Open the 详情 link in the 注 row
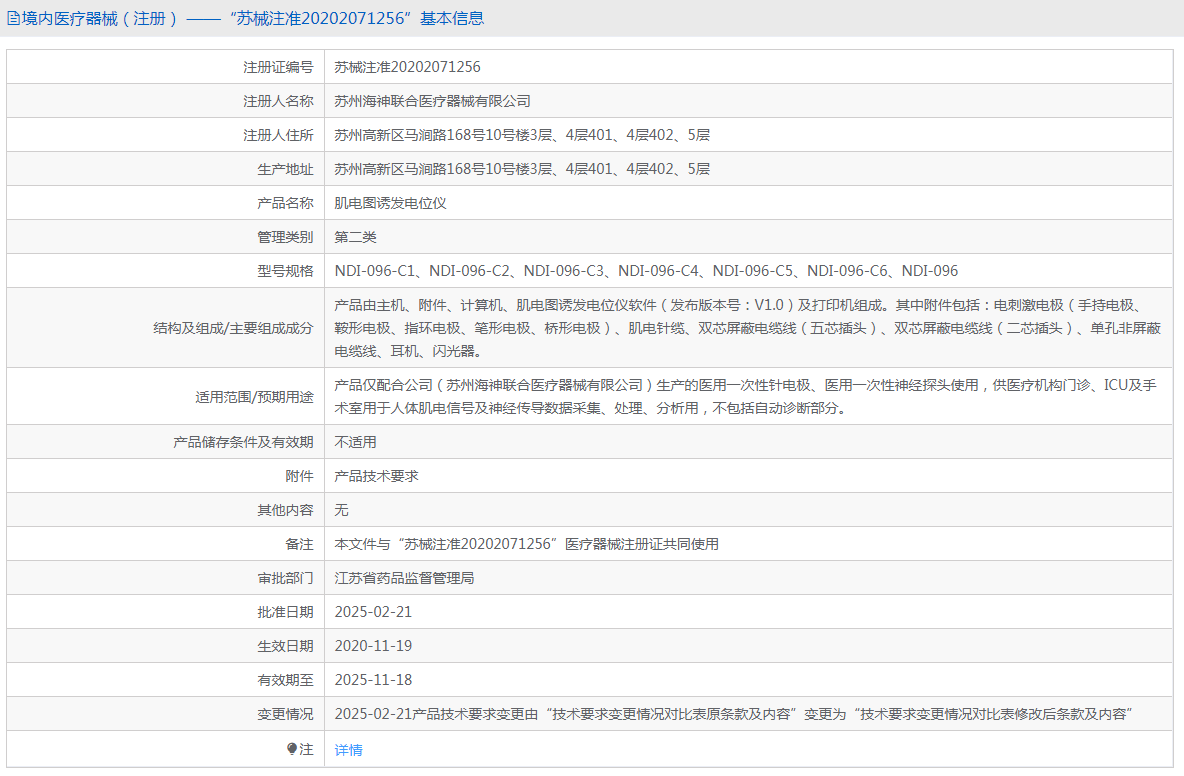The width and height of the screenshot is (1184, 776). click(x=348, y=750)
